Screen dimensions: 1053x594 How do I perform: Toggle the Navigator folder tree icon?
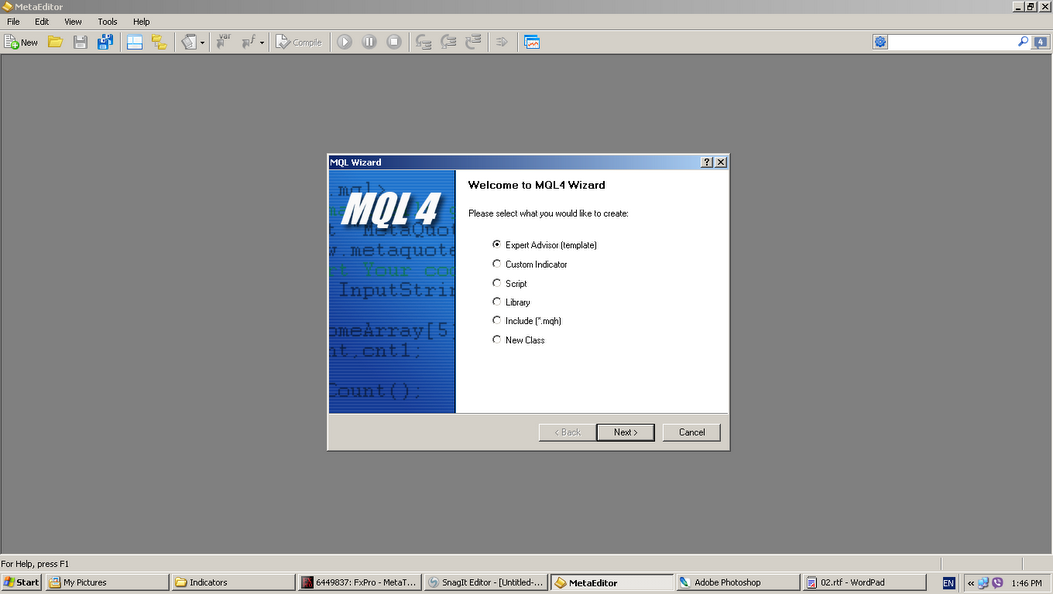point(159,42)
